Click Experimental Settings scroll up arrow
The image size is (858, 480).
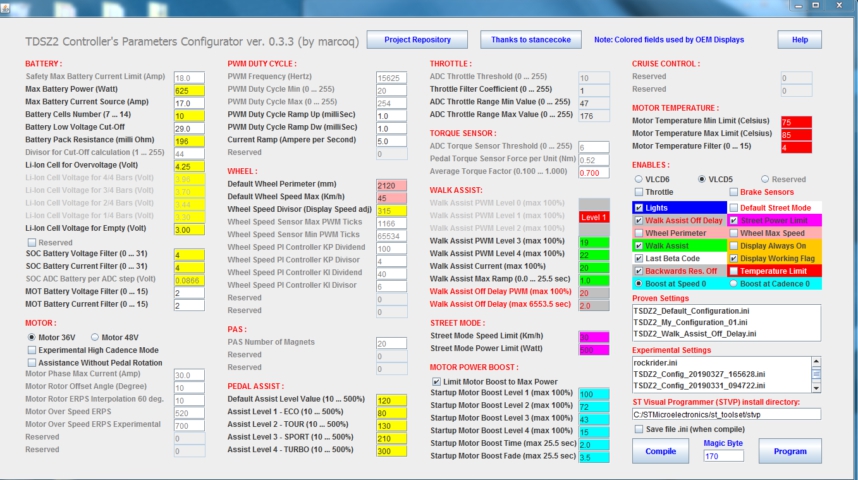[x=816, y=362]
